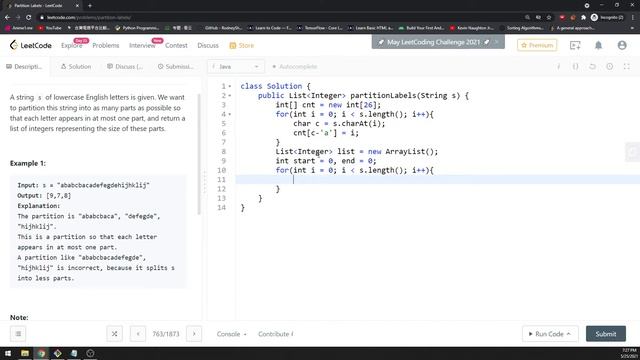
Task: Open the Store link
Action: tap(242, 45)
